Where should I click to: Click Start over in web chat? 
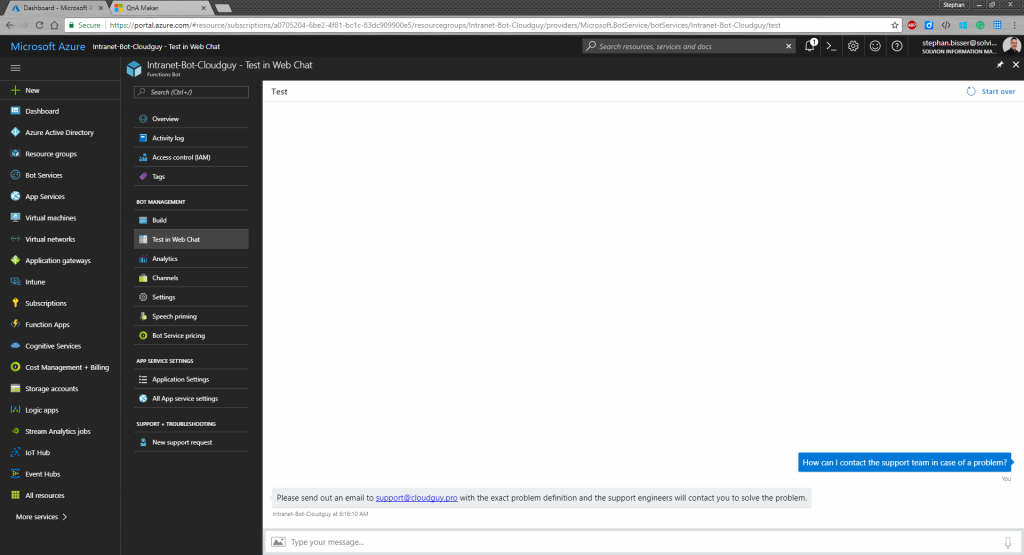coord(991,91)
